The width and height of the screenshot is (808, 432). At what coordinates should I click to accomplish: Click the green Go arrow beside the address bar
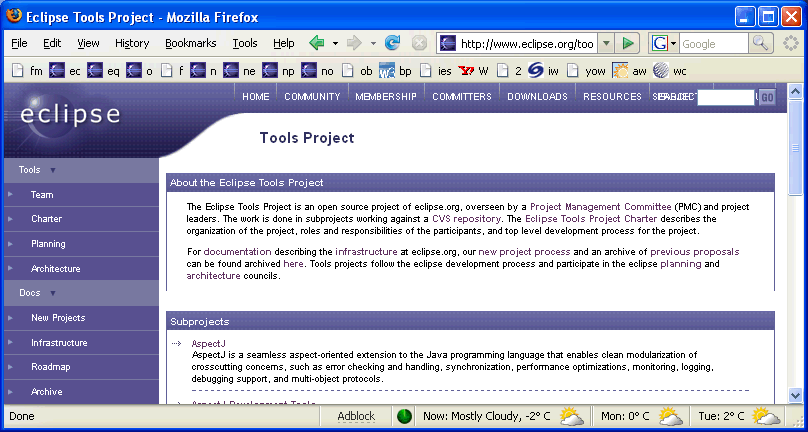[x=628, y=43]
